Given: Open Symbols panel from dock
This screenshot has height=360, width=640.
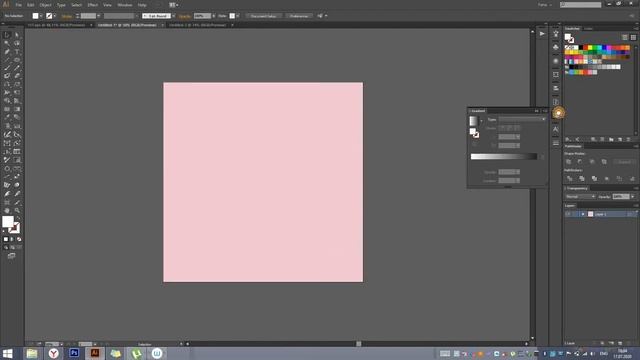Looking at the screenshot, I should click(556, 47).
